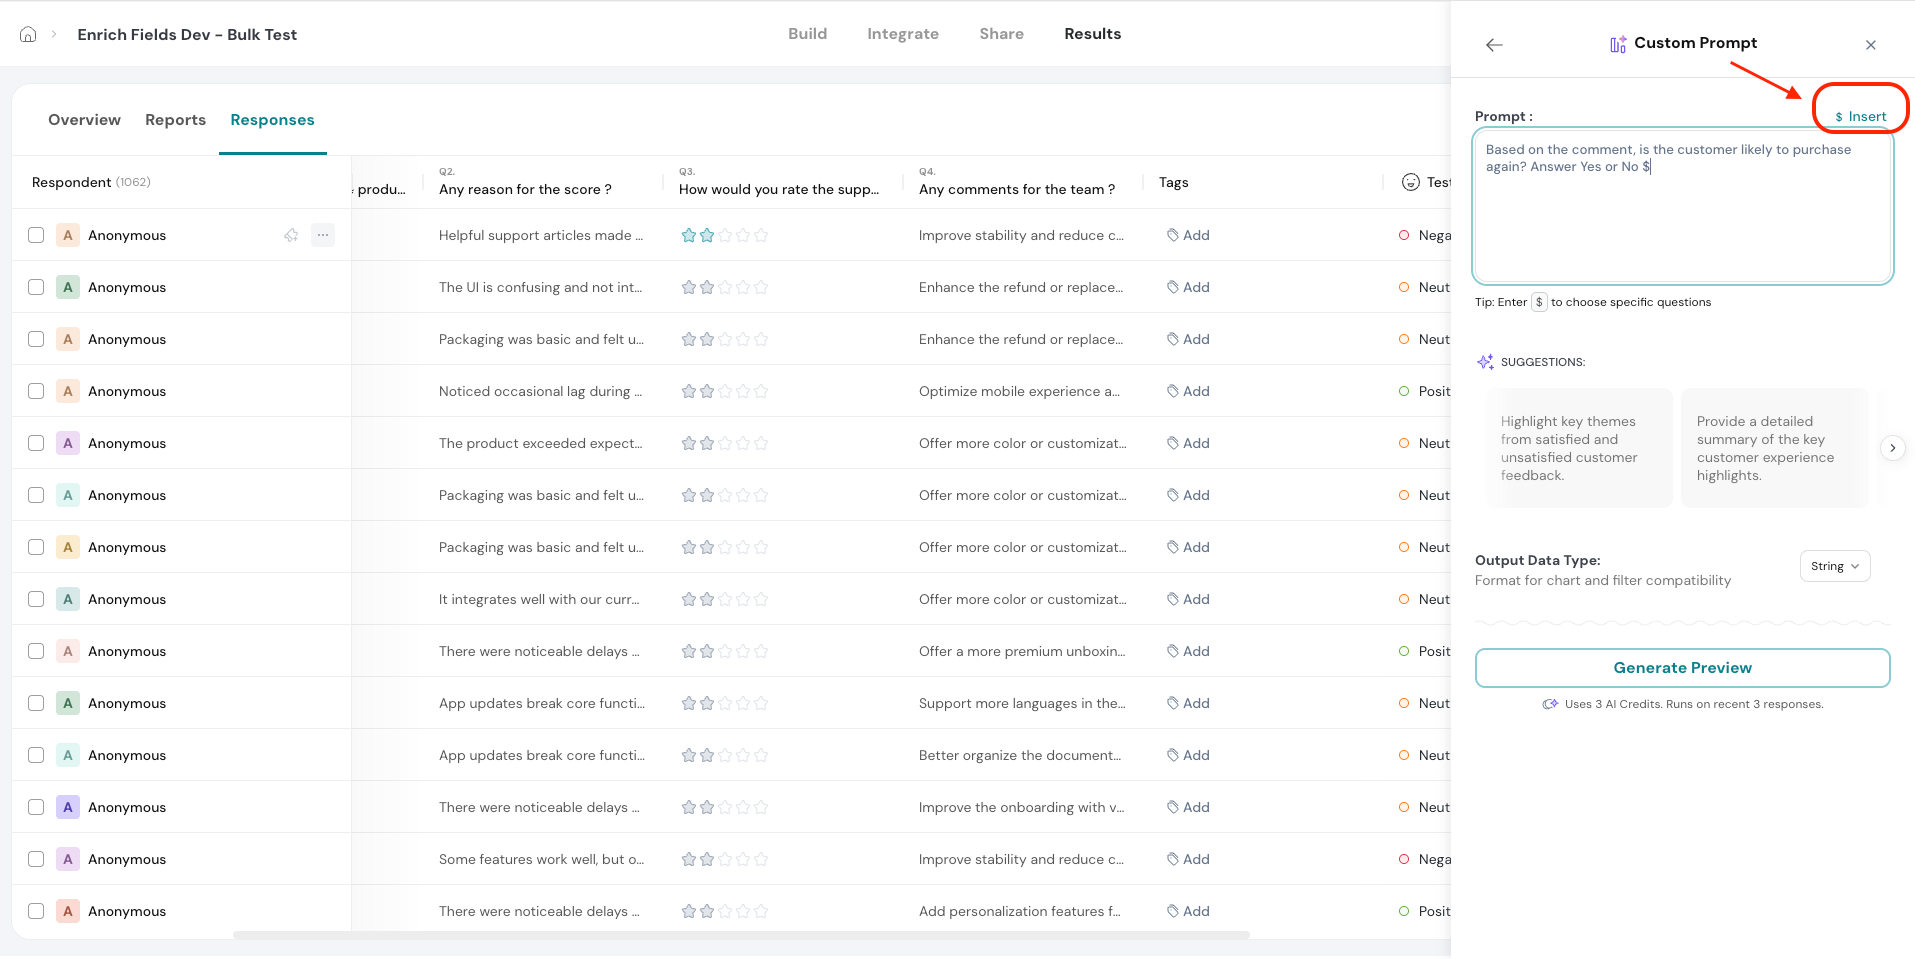This screenshot has width=1915, height=959.
Task: Open the Build section in top navigation
Action: [807, 34]
